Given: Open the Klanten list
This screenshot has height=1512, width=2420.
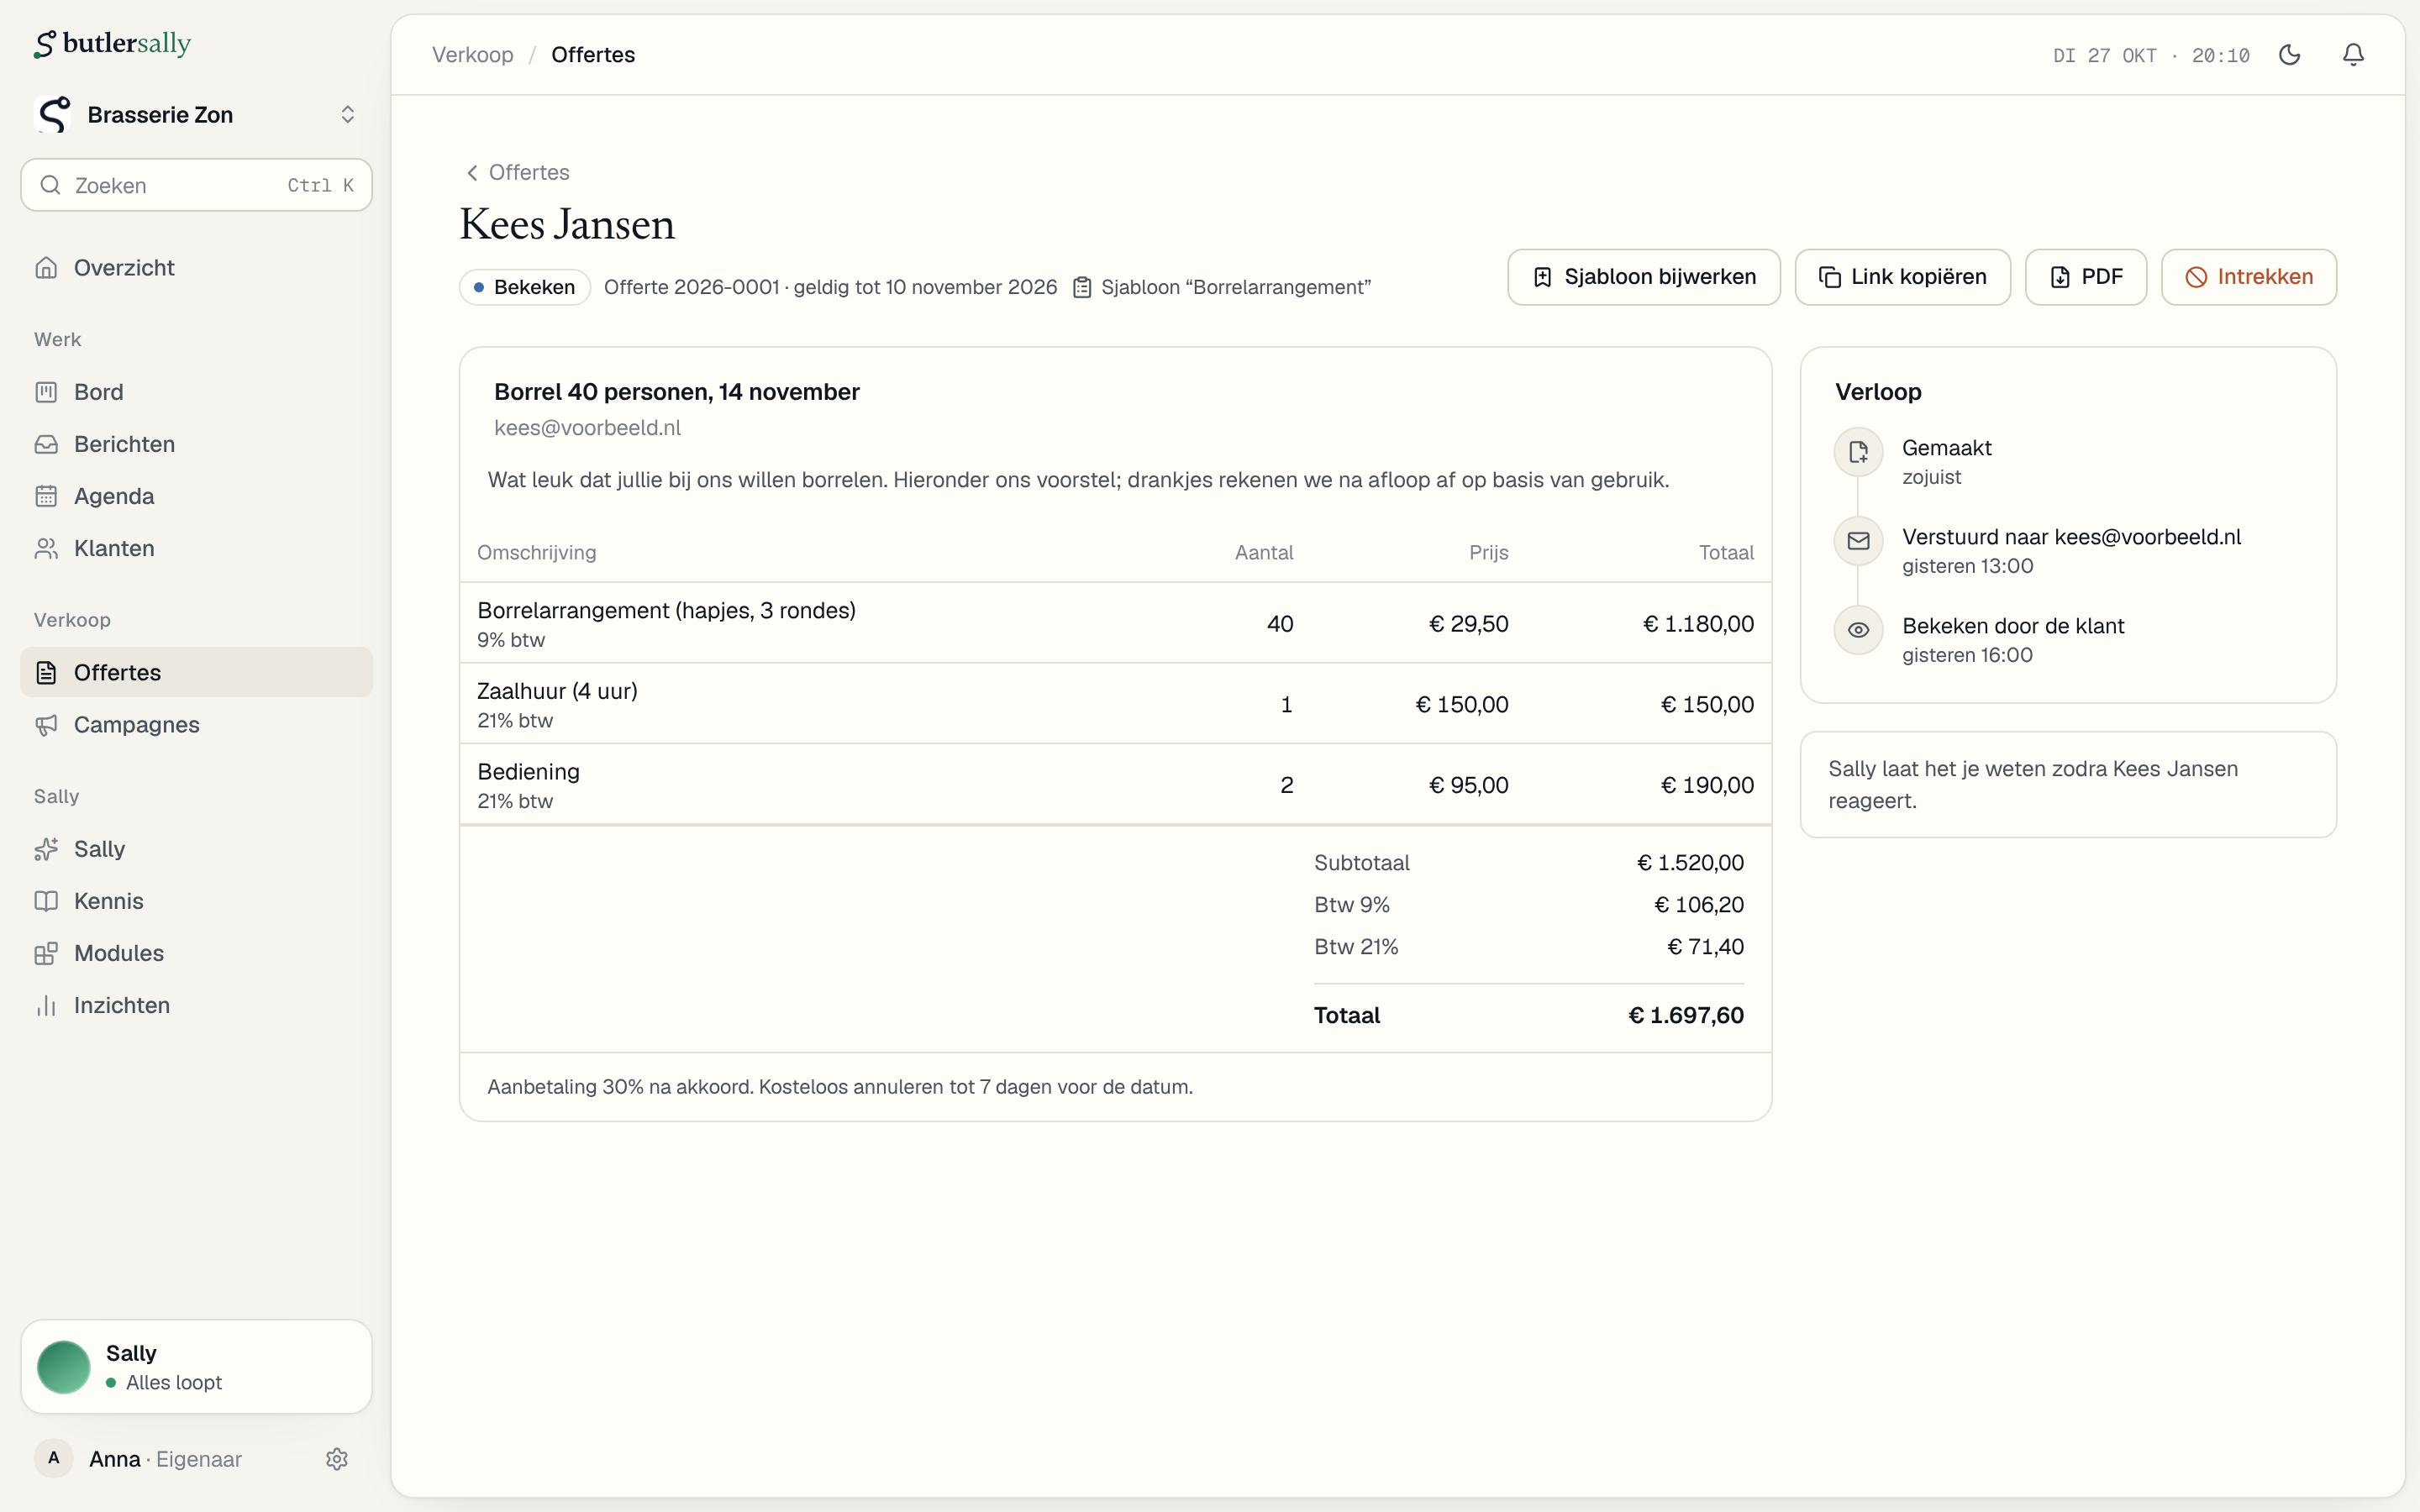Looking at the screenshot, I should (196, 548).
